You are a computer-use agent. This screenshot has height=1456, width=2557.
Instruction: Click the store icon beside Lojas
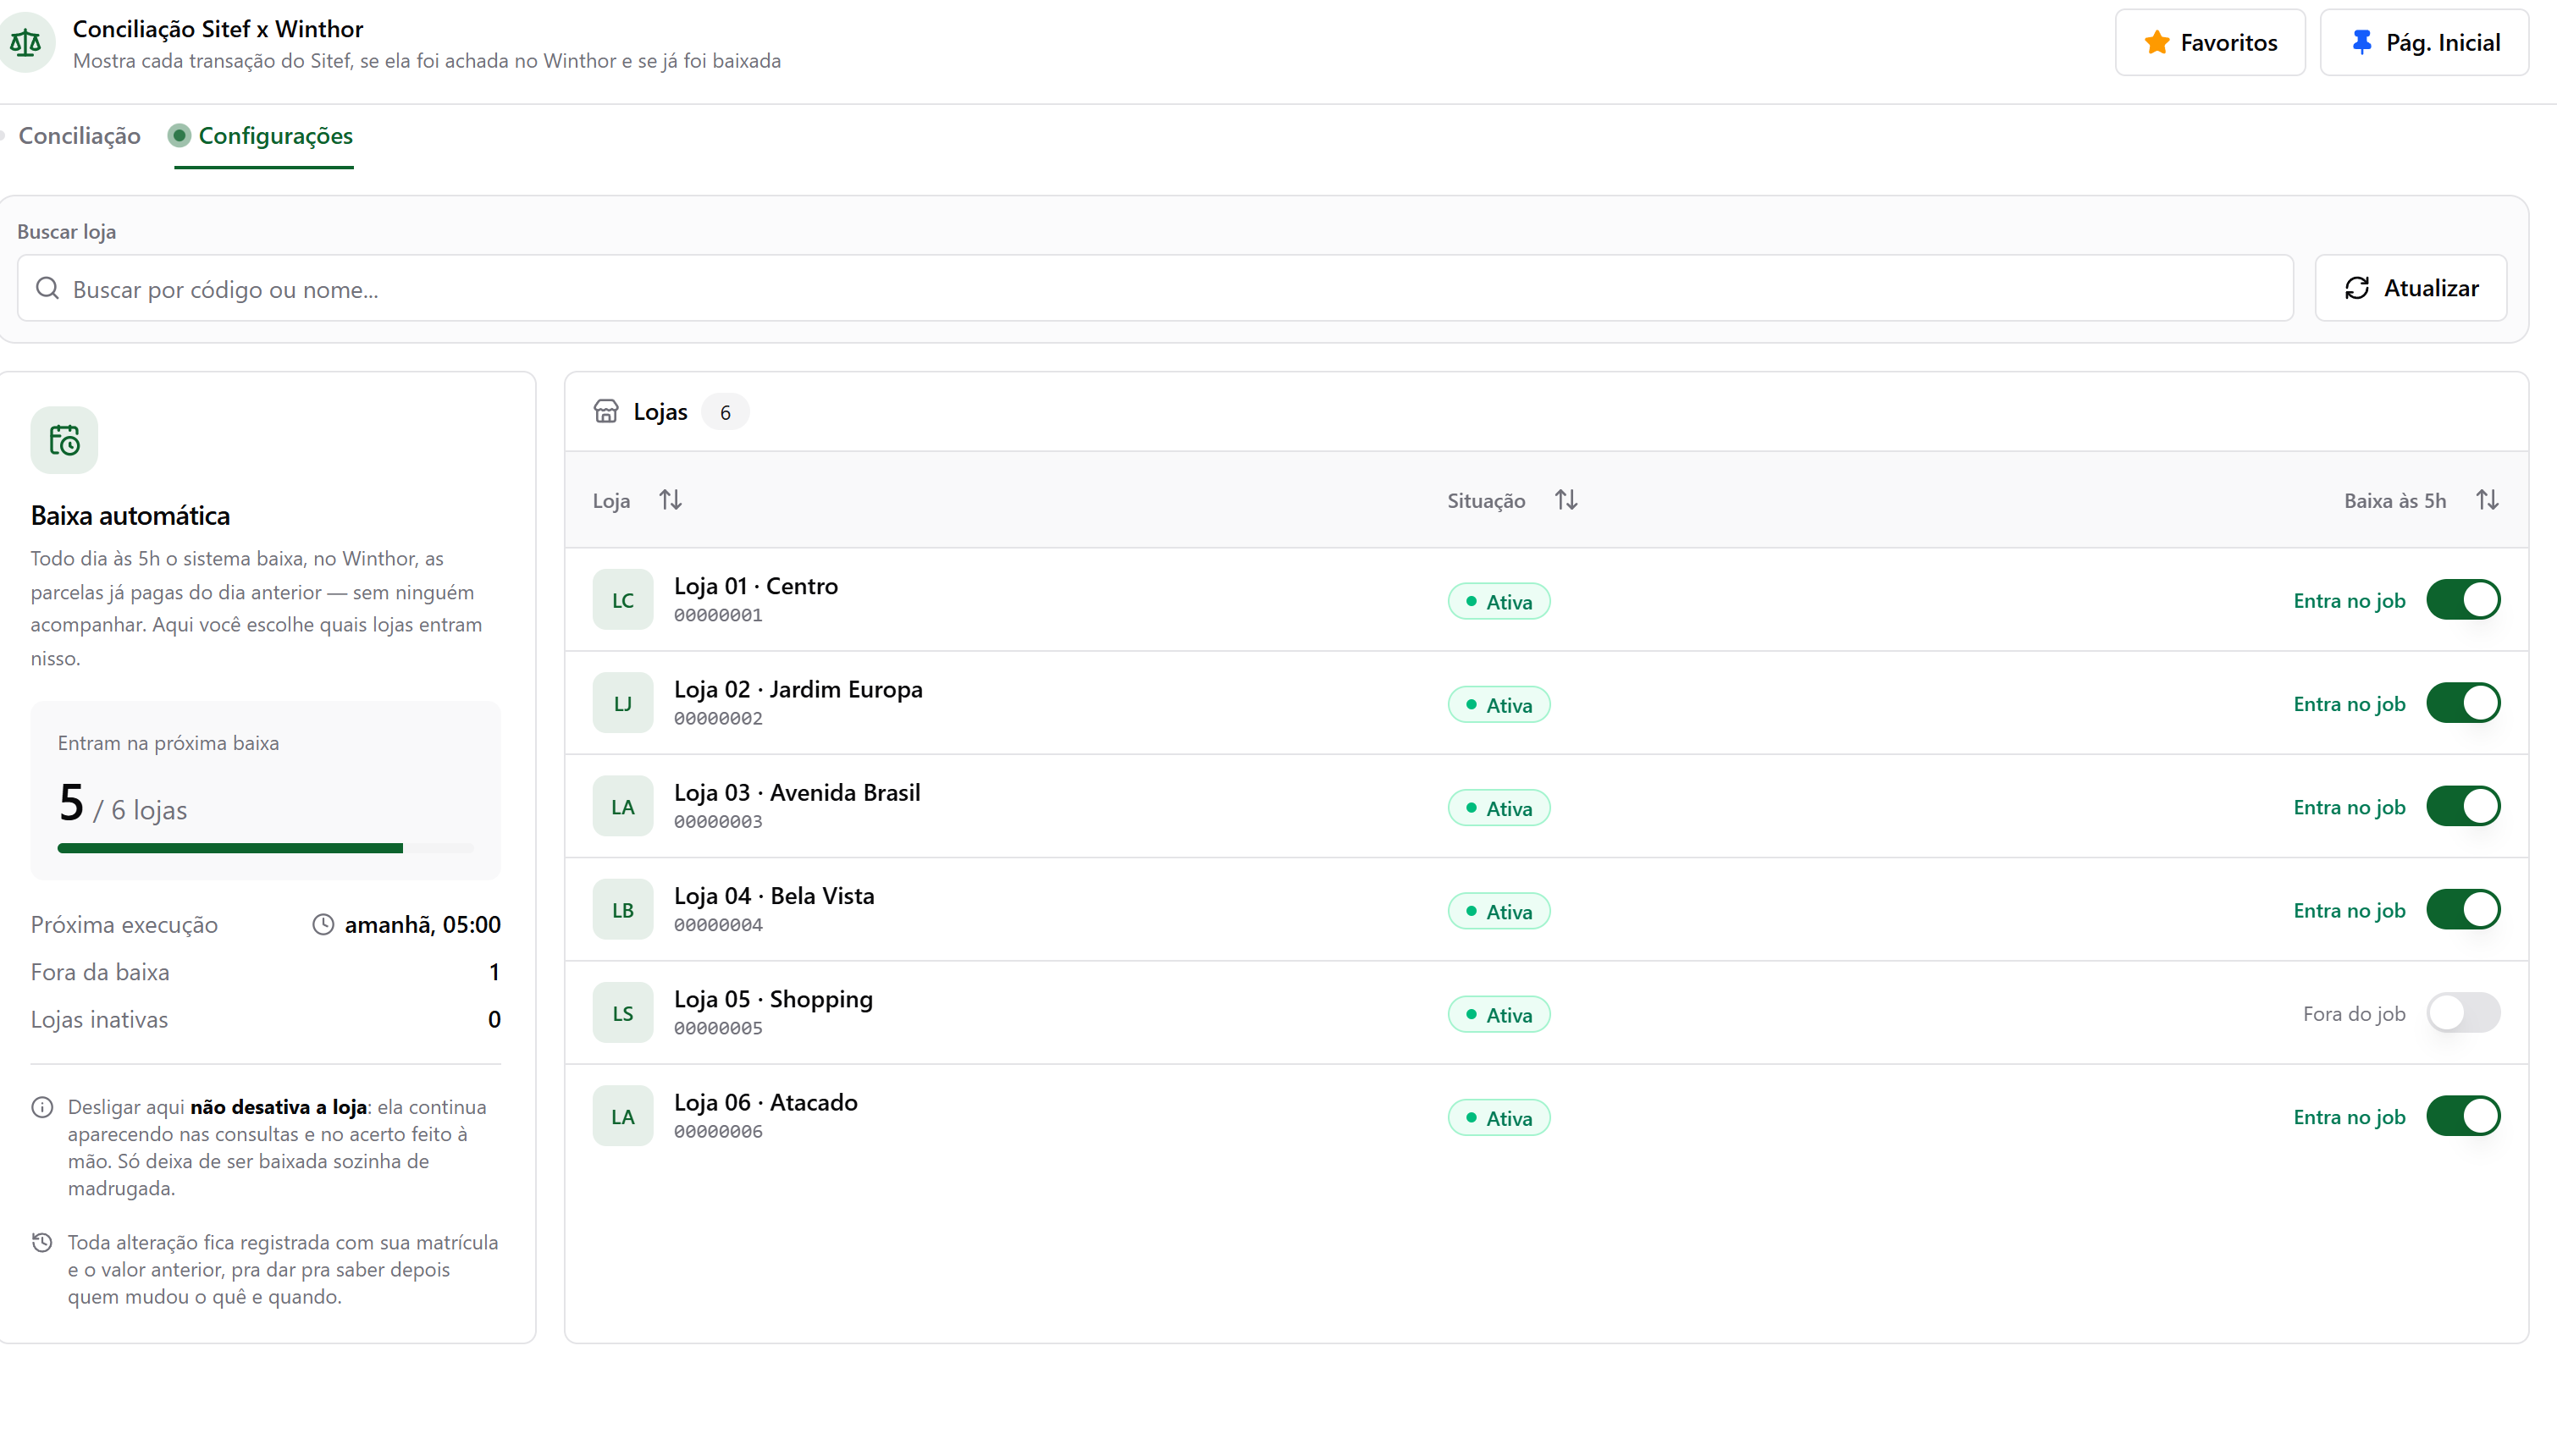pos(606,411)
